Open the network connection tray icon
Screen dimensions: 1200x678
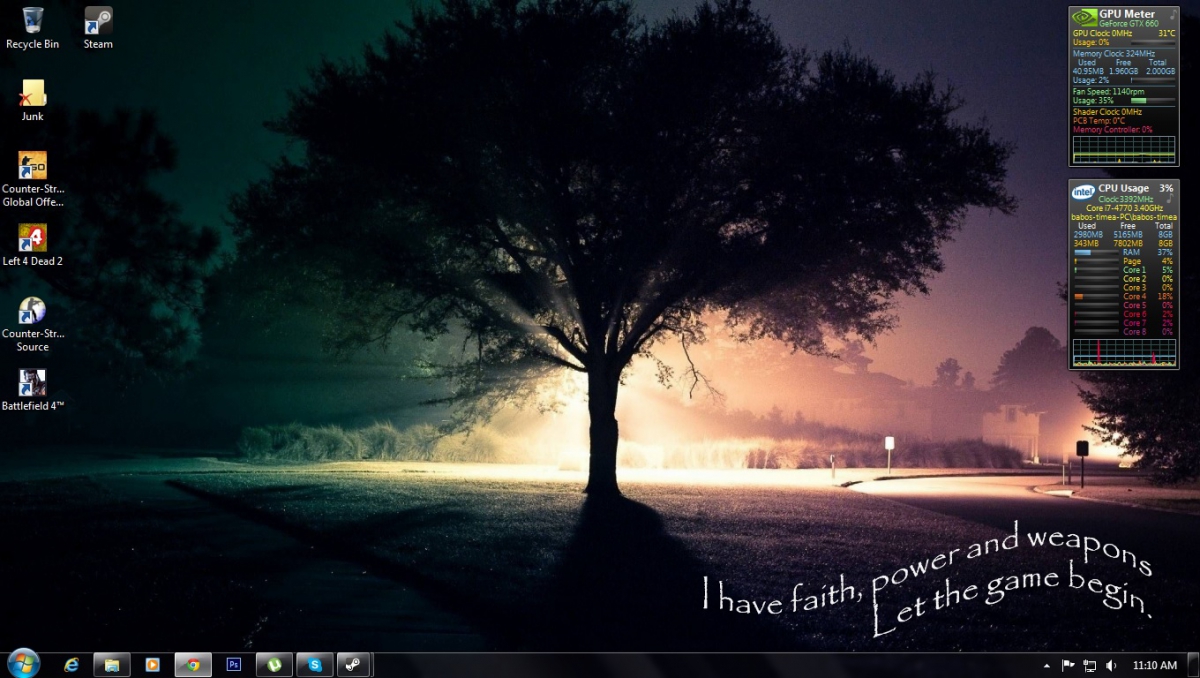click(x=1089, y=665)
